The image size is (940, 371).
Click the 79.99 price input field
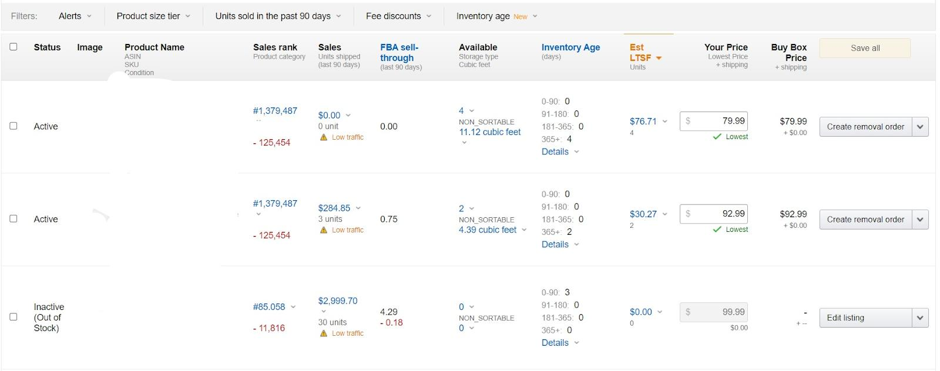click(x=713, y=121)
